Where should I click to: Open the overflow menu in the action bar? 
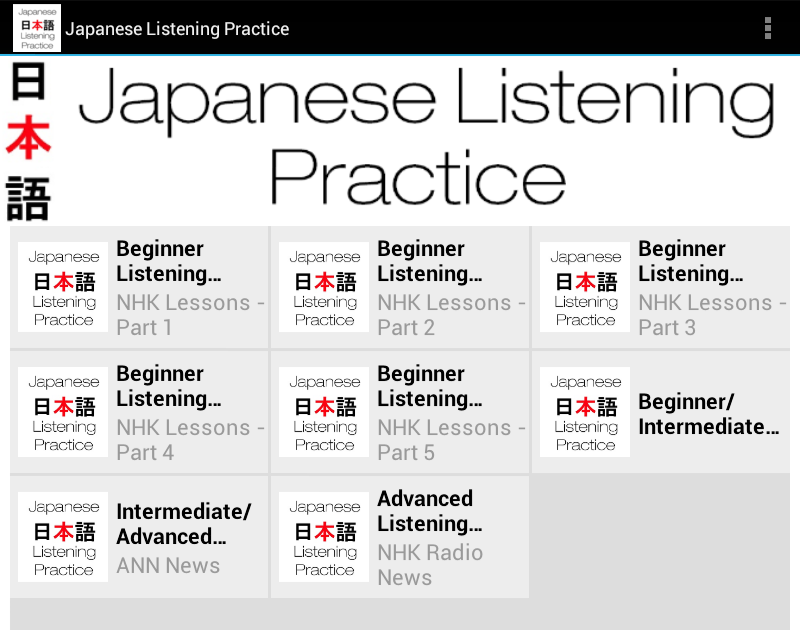(x=768, y=28)
